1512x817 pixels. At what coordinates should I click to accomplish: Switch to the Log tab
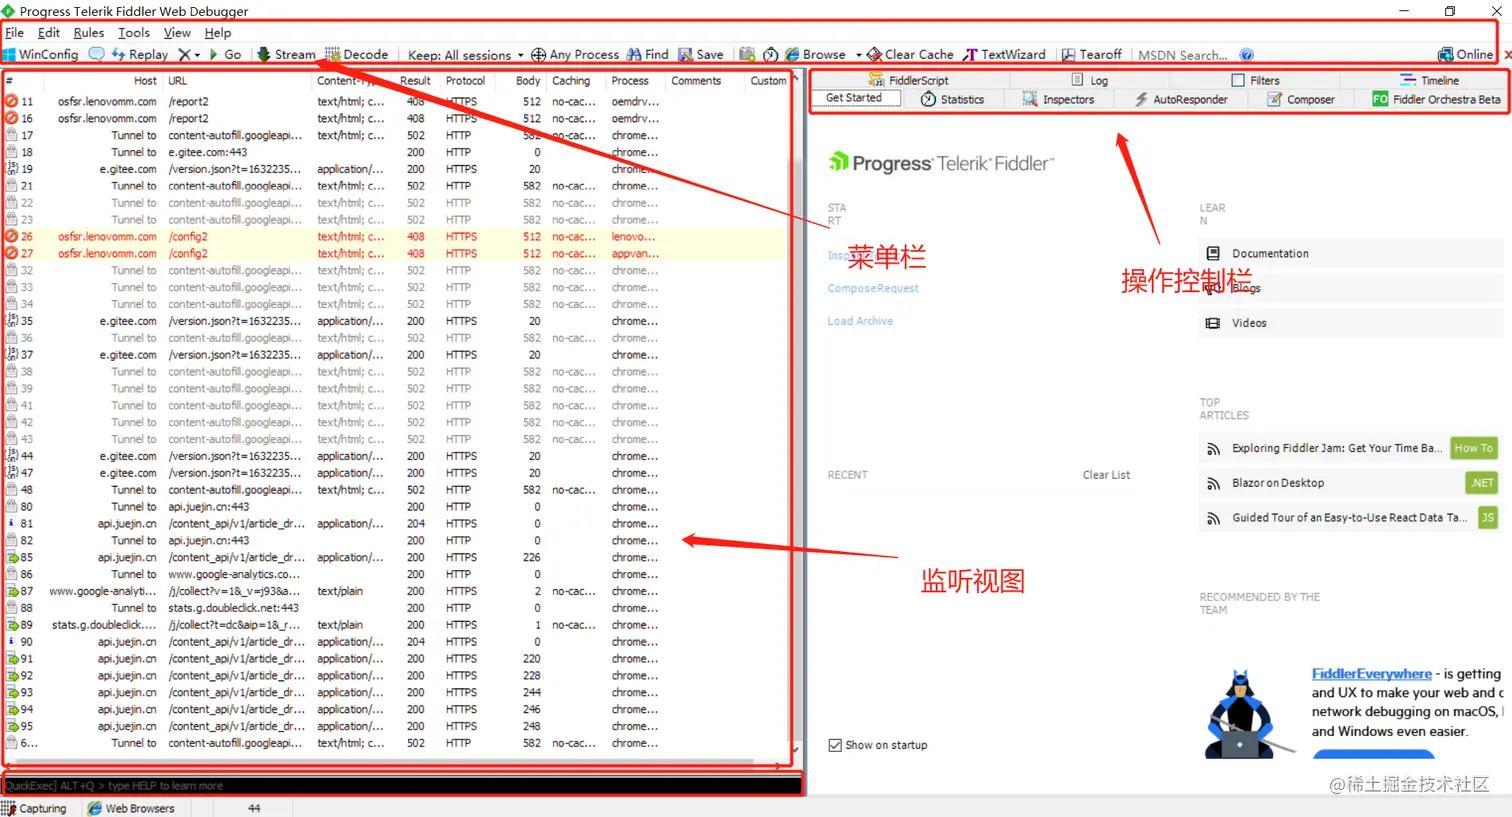point(1090,80)
